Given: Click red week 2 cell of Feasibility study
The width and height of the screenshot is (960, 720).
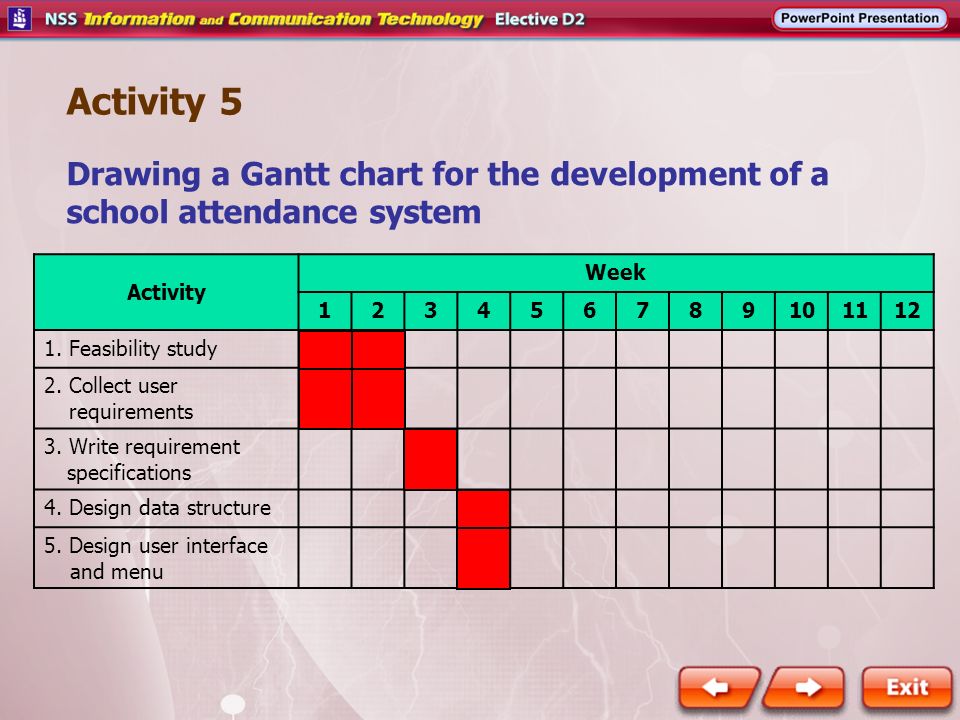Looking at the screenshot, I should click(378, 349).
